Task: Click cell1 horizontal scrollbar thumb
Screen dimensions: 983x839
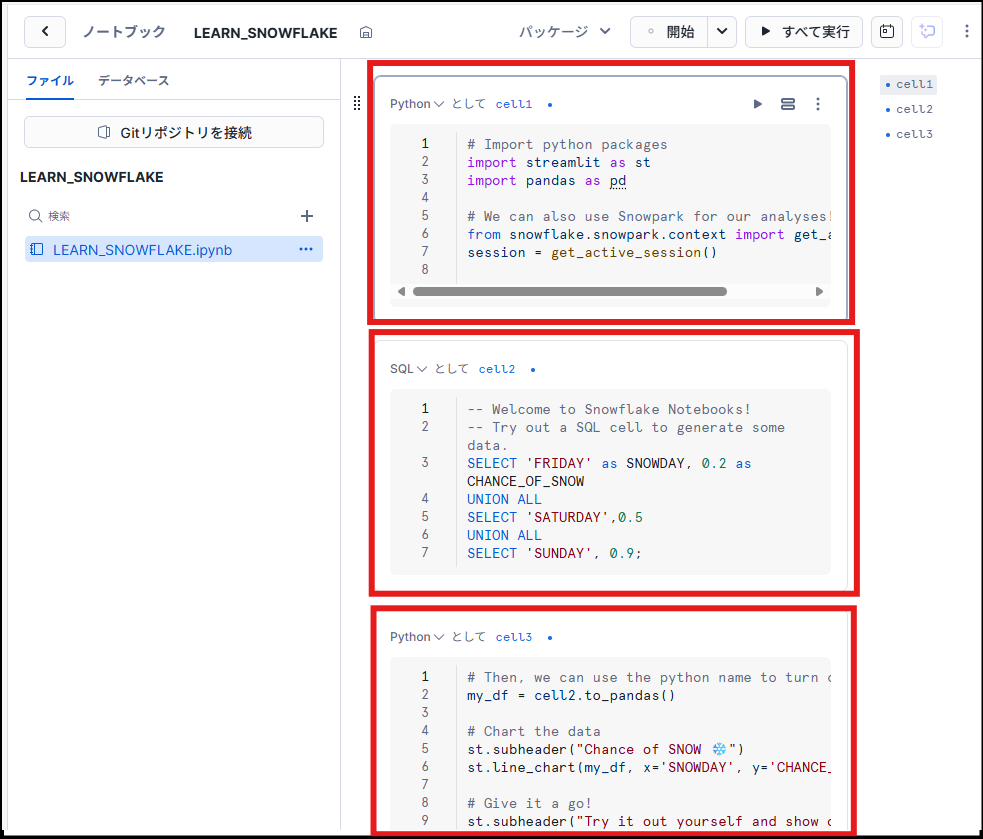Action: 570,292
